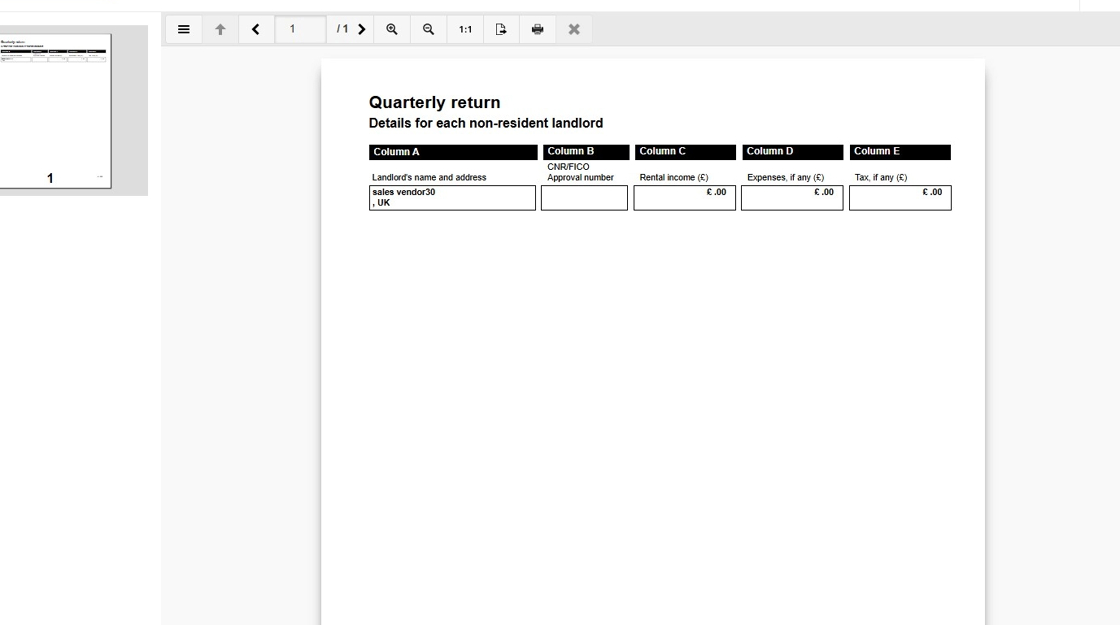
Task: Click the page number input field
Action: 301,29
